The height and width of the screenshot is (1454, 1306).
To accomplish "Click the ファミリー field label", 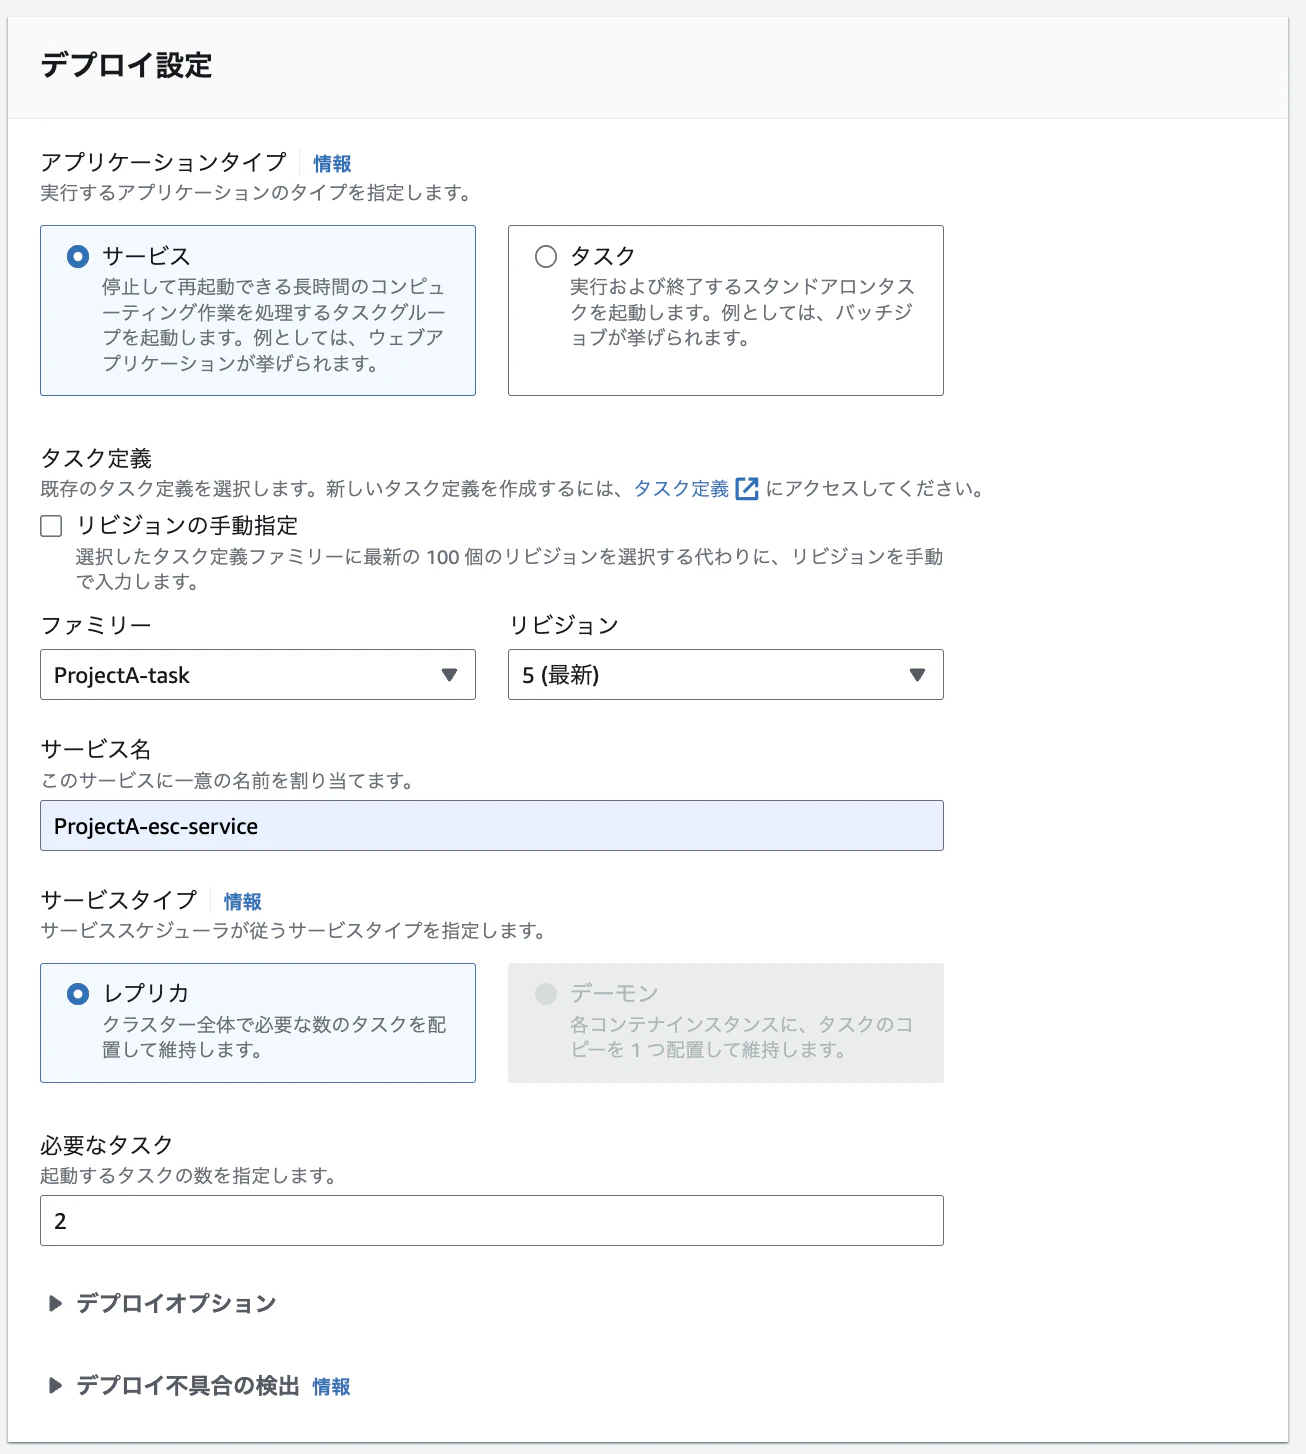I will click(96, 626).
